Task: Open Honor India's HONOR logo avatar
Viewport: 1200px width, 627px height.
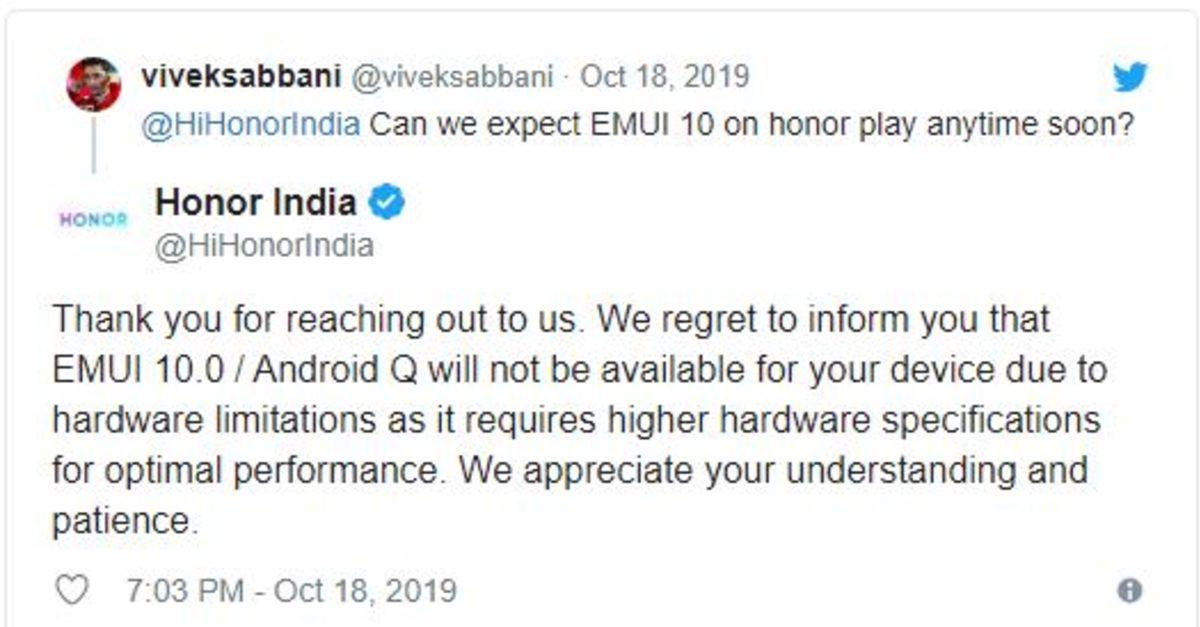Action: (x=92, y=217)
